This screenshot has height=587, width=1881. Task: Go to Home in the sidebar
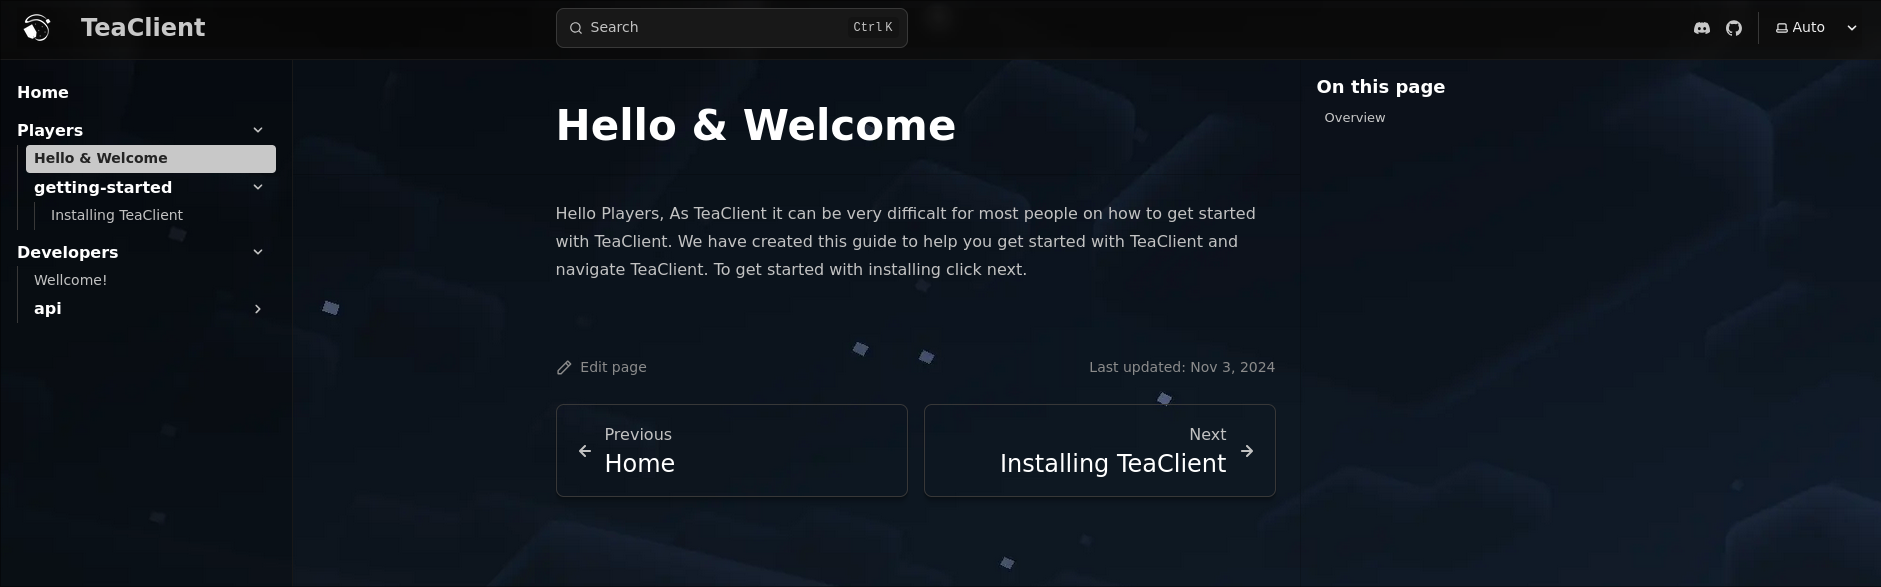pos(43,92)
